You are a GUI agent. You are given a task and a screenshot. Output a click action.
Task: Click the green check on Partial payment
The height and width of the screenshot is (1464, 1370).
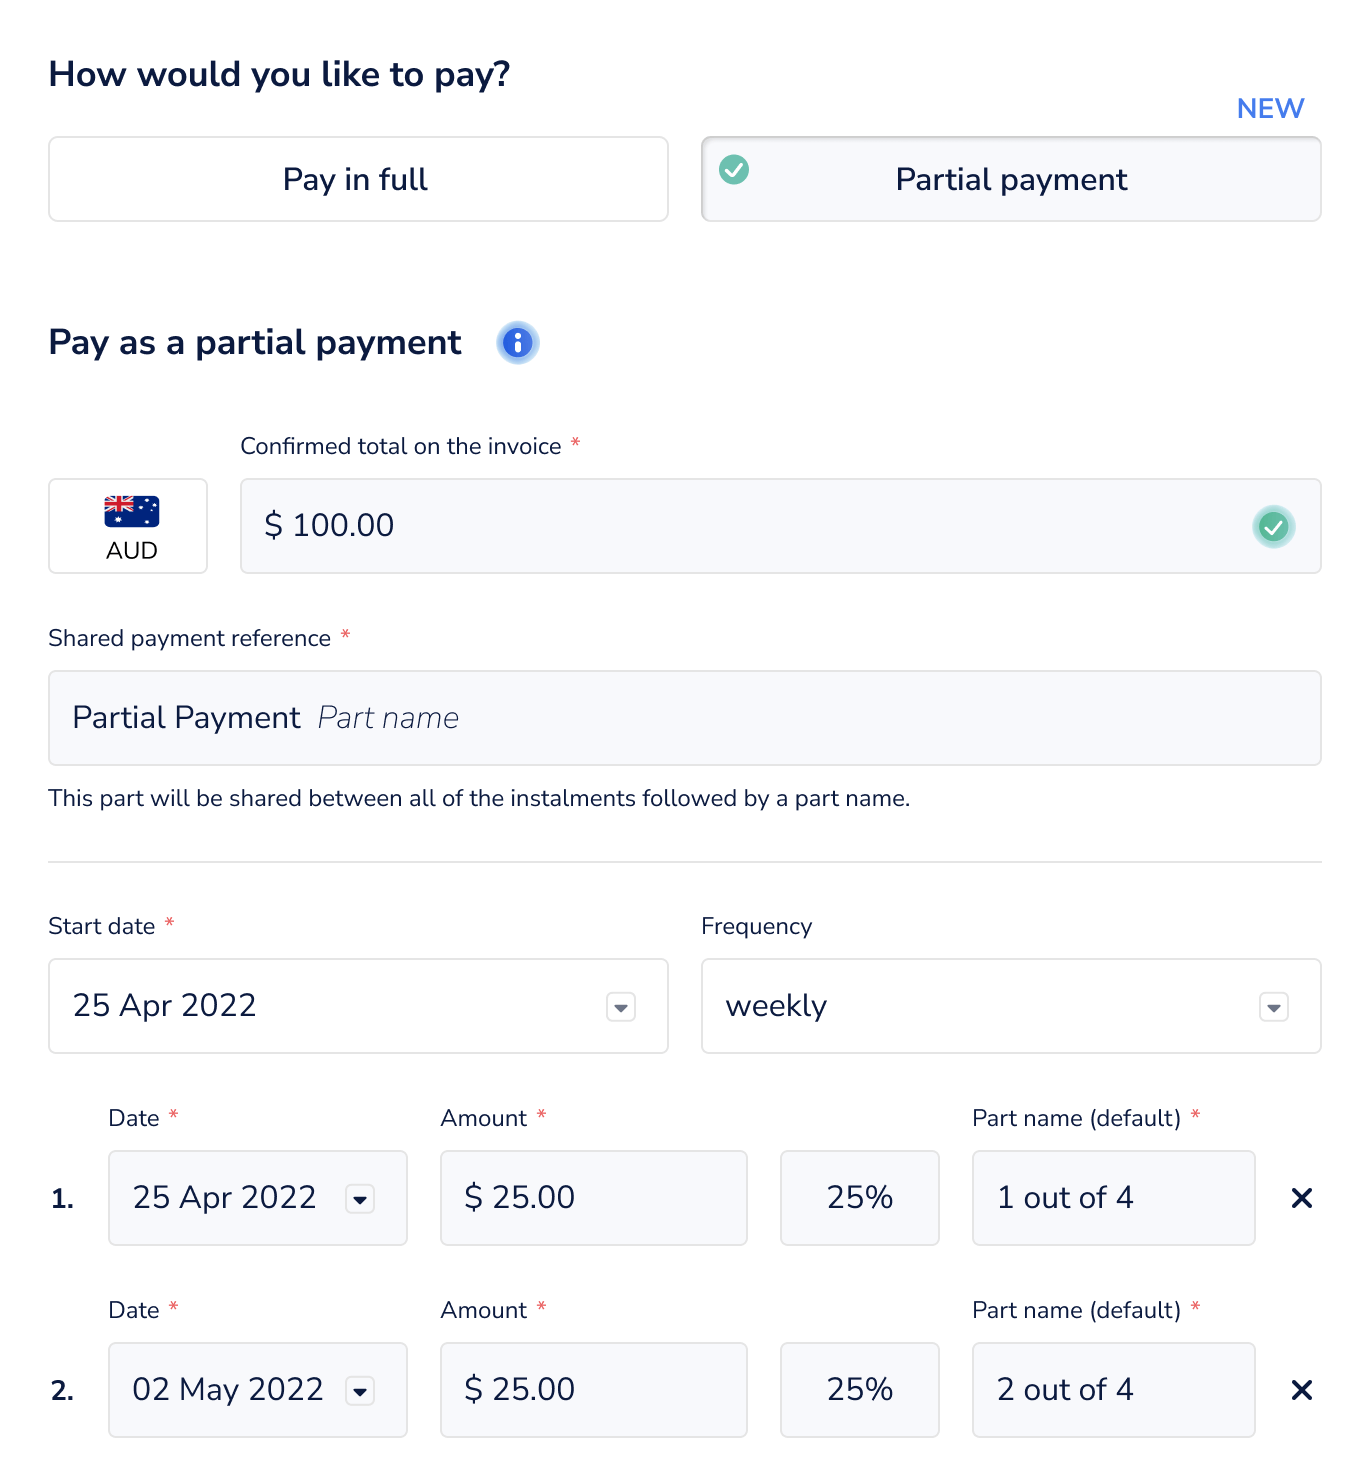(734, 169)
